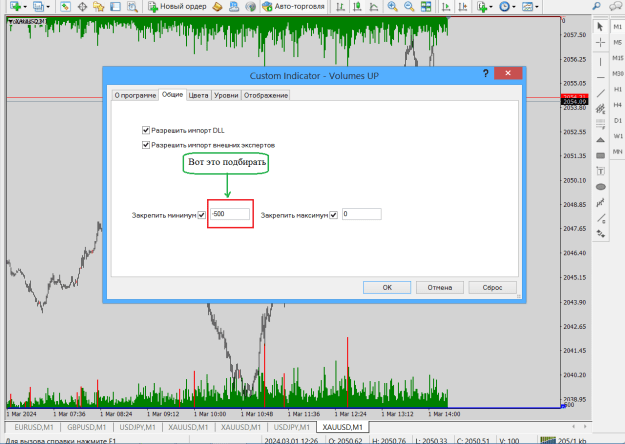Select the Trendline drawing tool
The image size is (625, 444).
[600, 93]
